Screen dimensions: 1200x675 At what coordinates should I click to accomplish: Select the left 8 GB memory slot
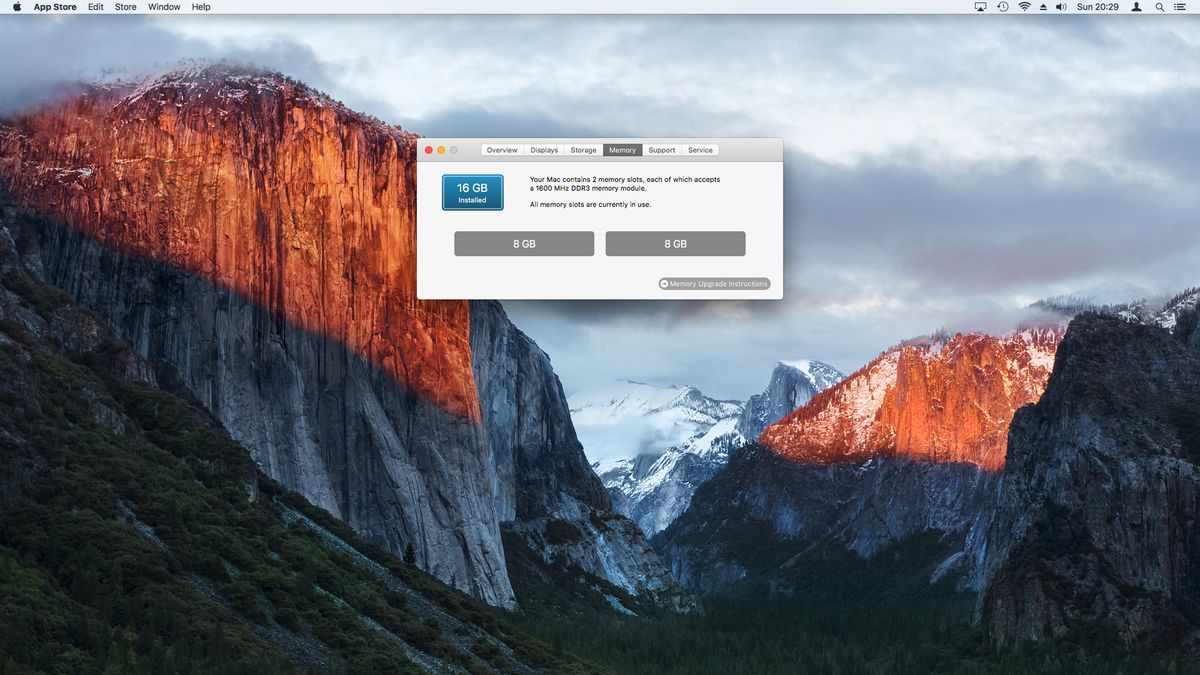[523, 243]
